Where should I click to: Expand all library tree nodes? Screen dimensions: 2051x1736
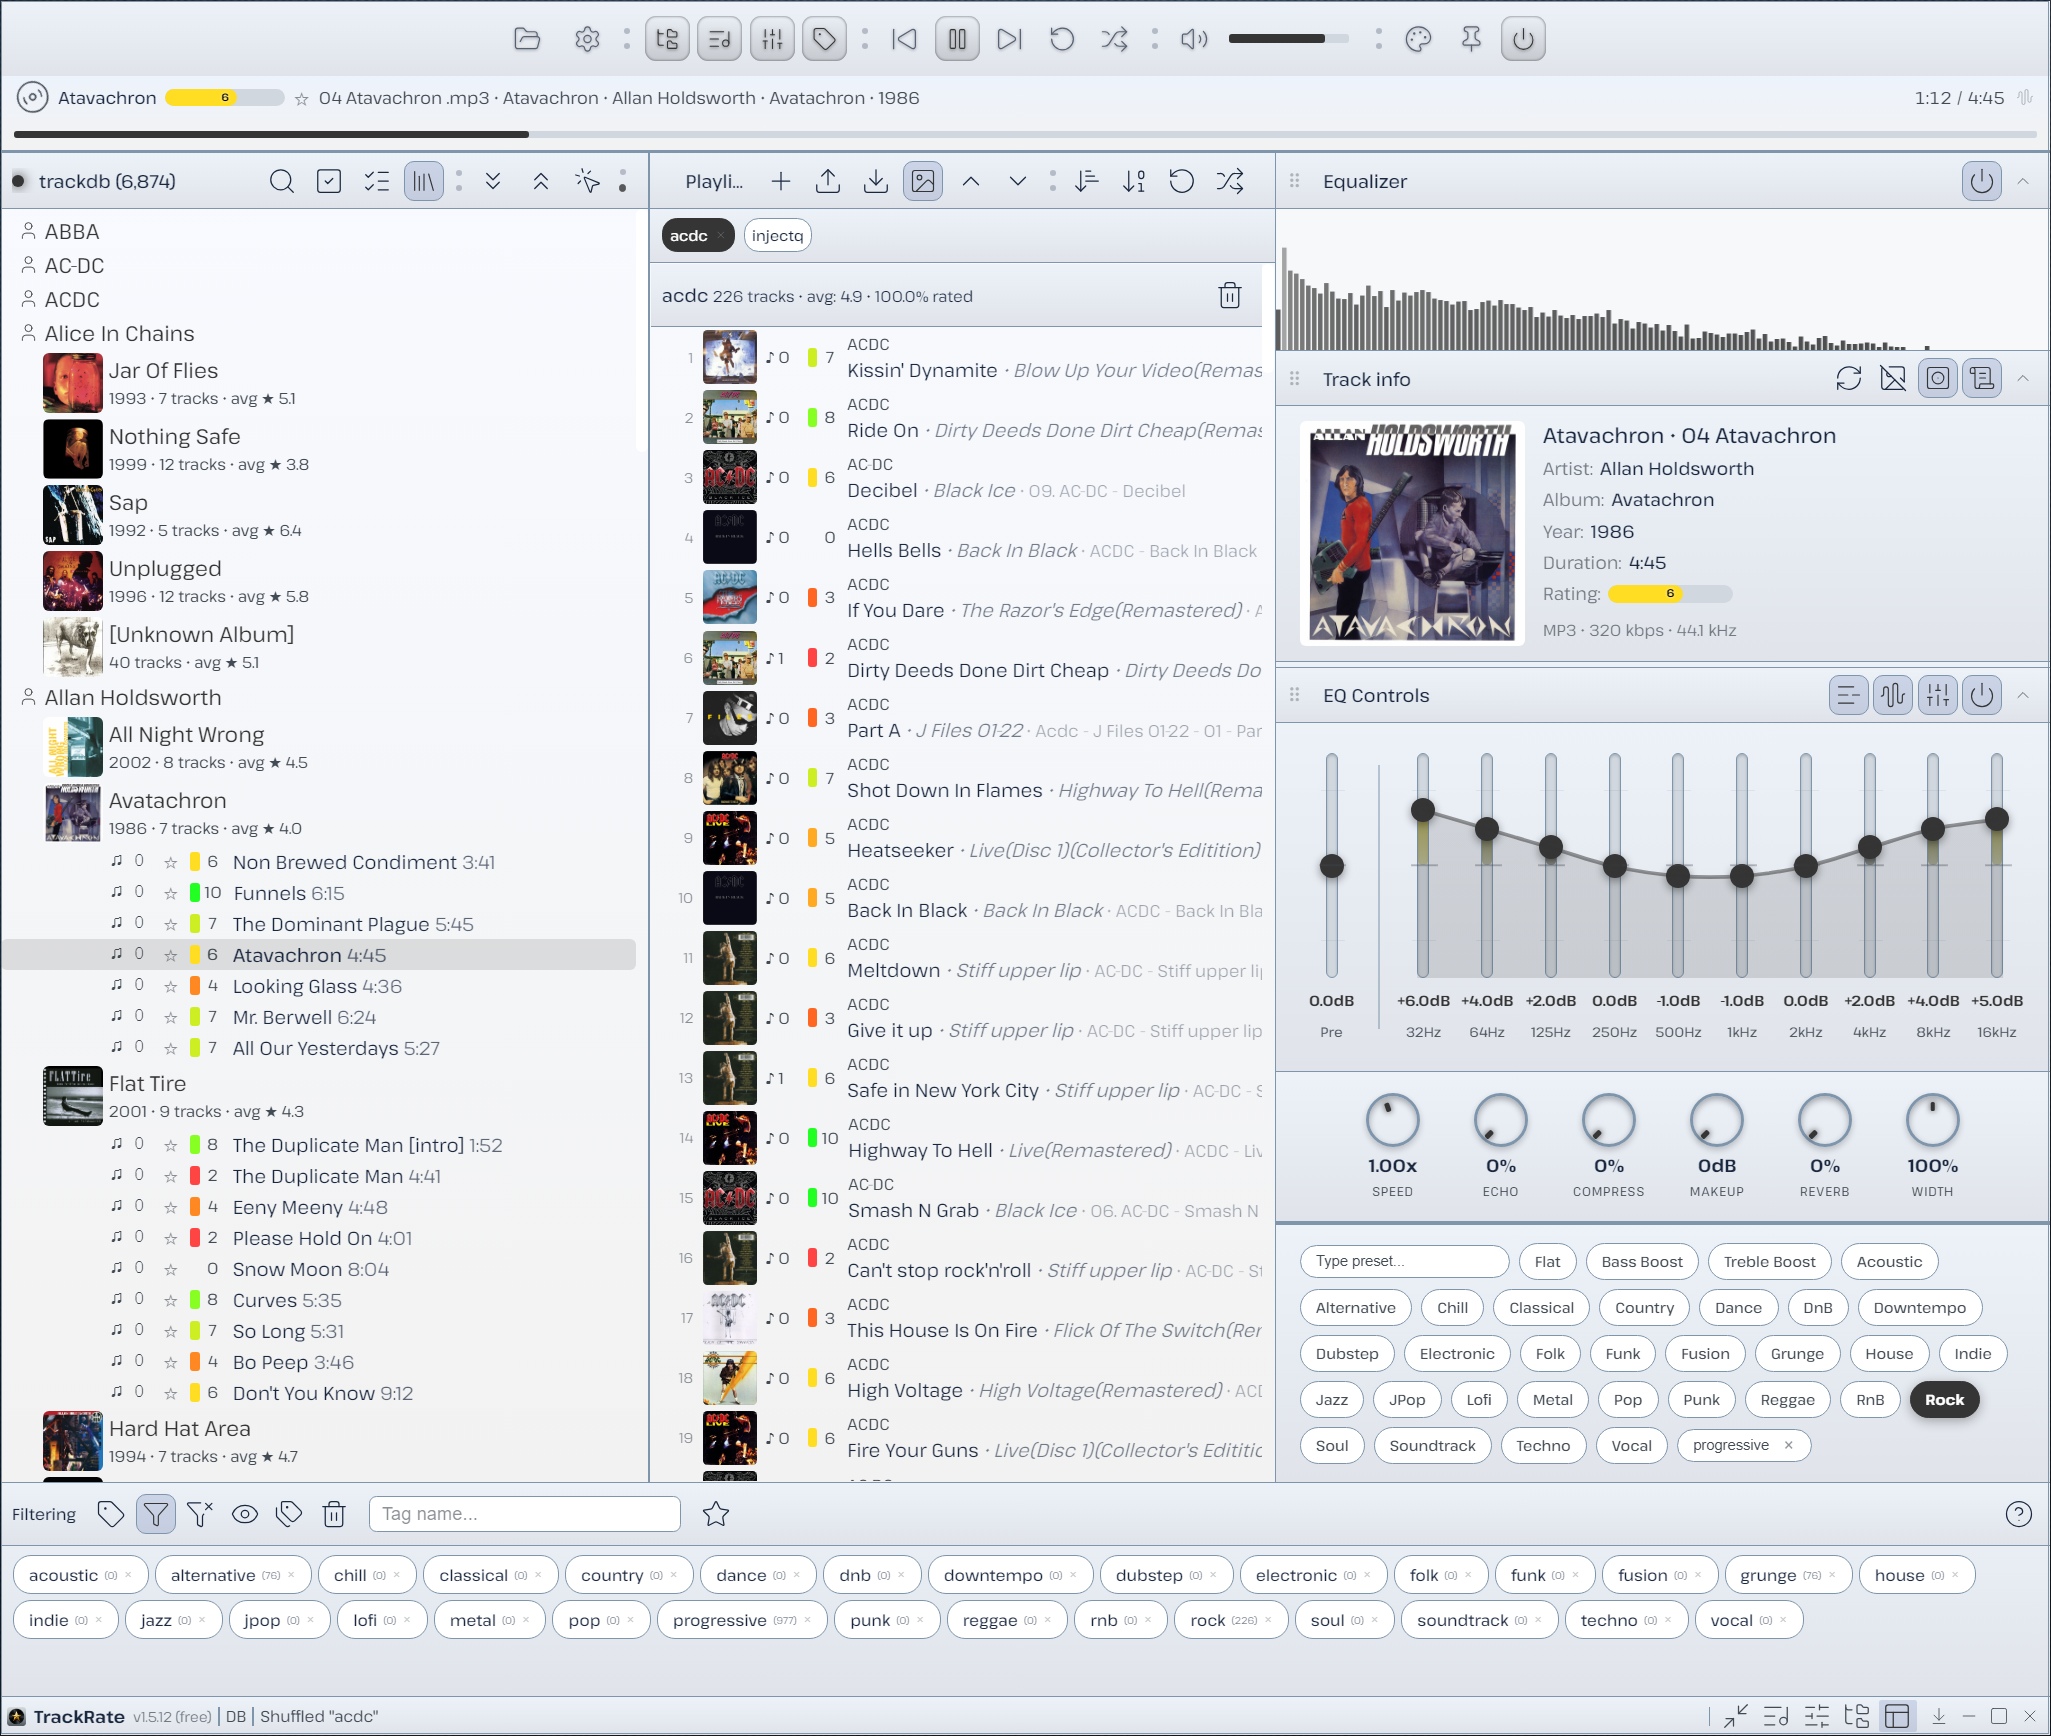click(x=493, y=181)
